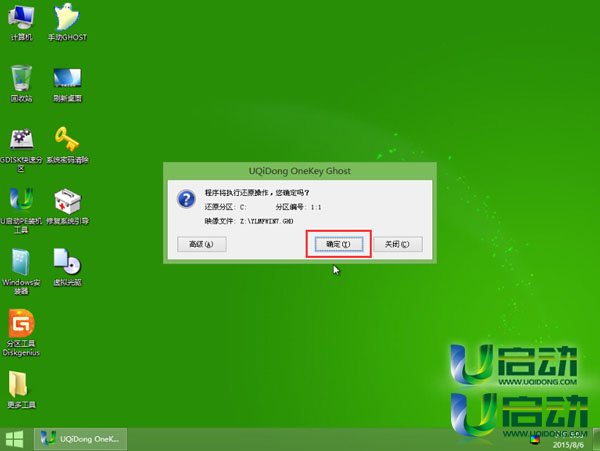Click the tray color icon near the clock
The width and height of the screenshot is (600, 451).
tap(534, 440)
